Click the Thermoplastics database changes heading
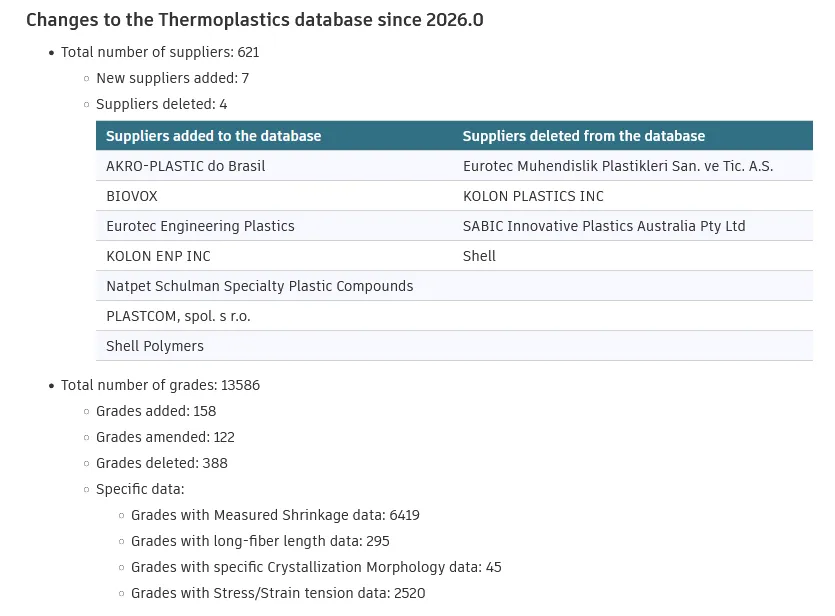Image resolution: width=835 pixels, height=616 pixels. click(x=254, y=20)
